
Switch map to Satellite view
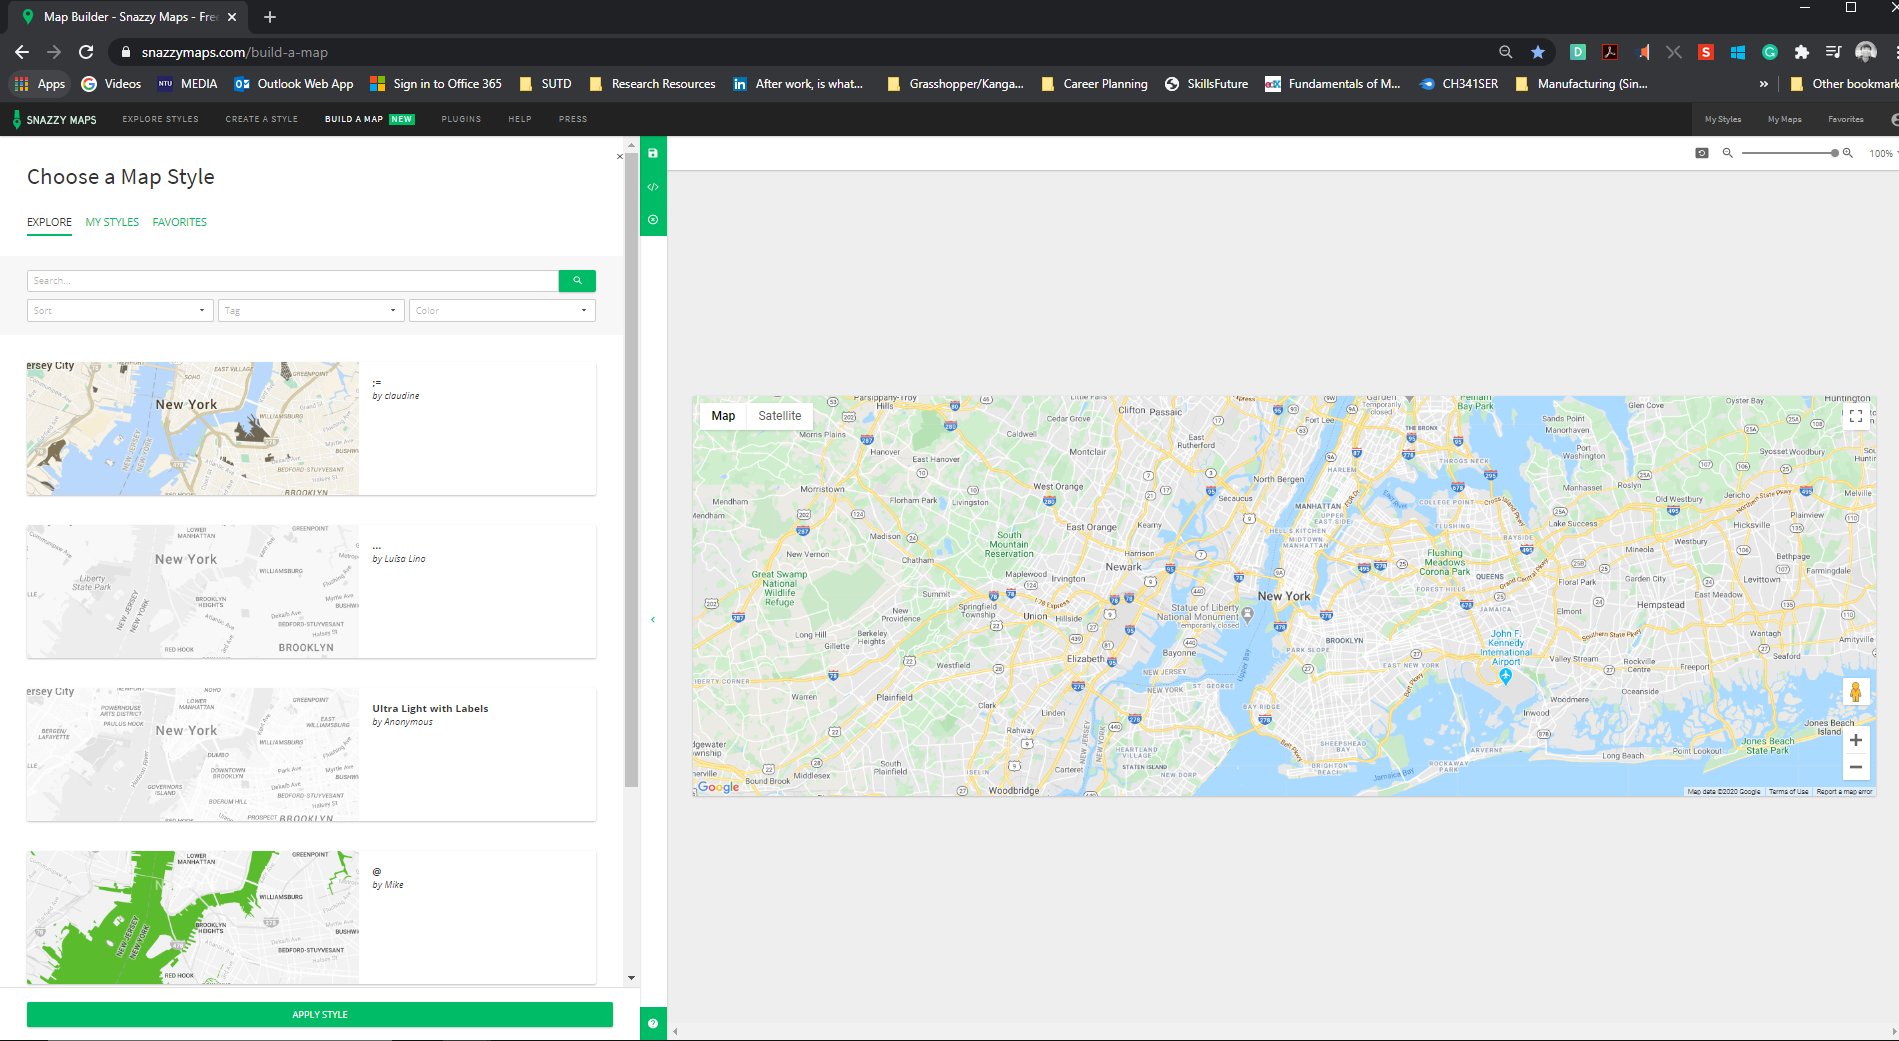pyautogui.click(x=780, y=416)
